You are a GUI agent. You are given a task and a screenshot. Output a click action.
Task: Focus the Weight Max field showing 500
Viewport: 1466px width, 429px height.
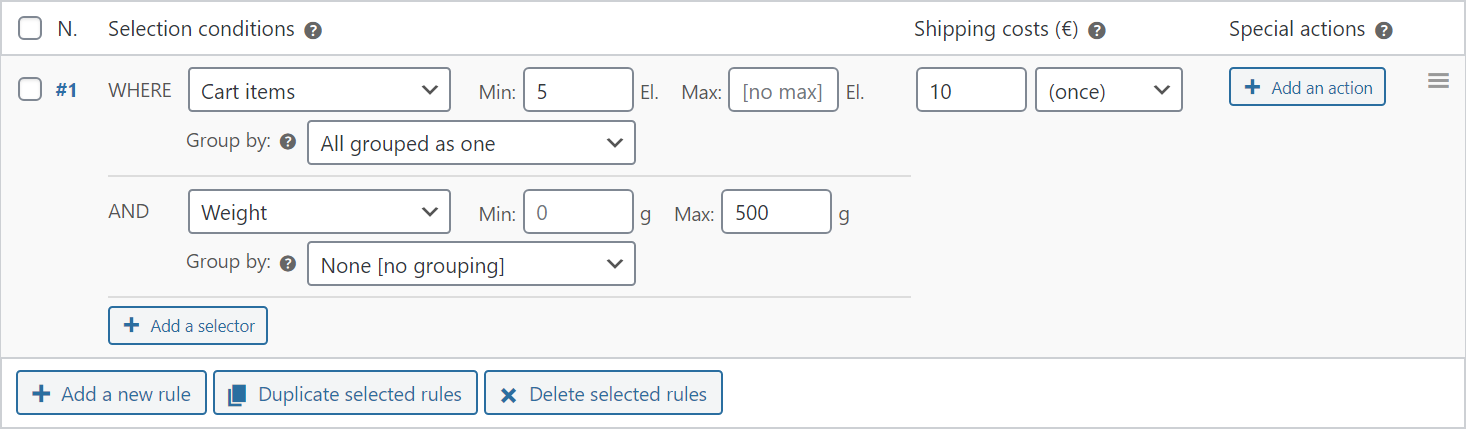pos(776,212)
